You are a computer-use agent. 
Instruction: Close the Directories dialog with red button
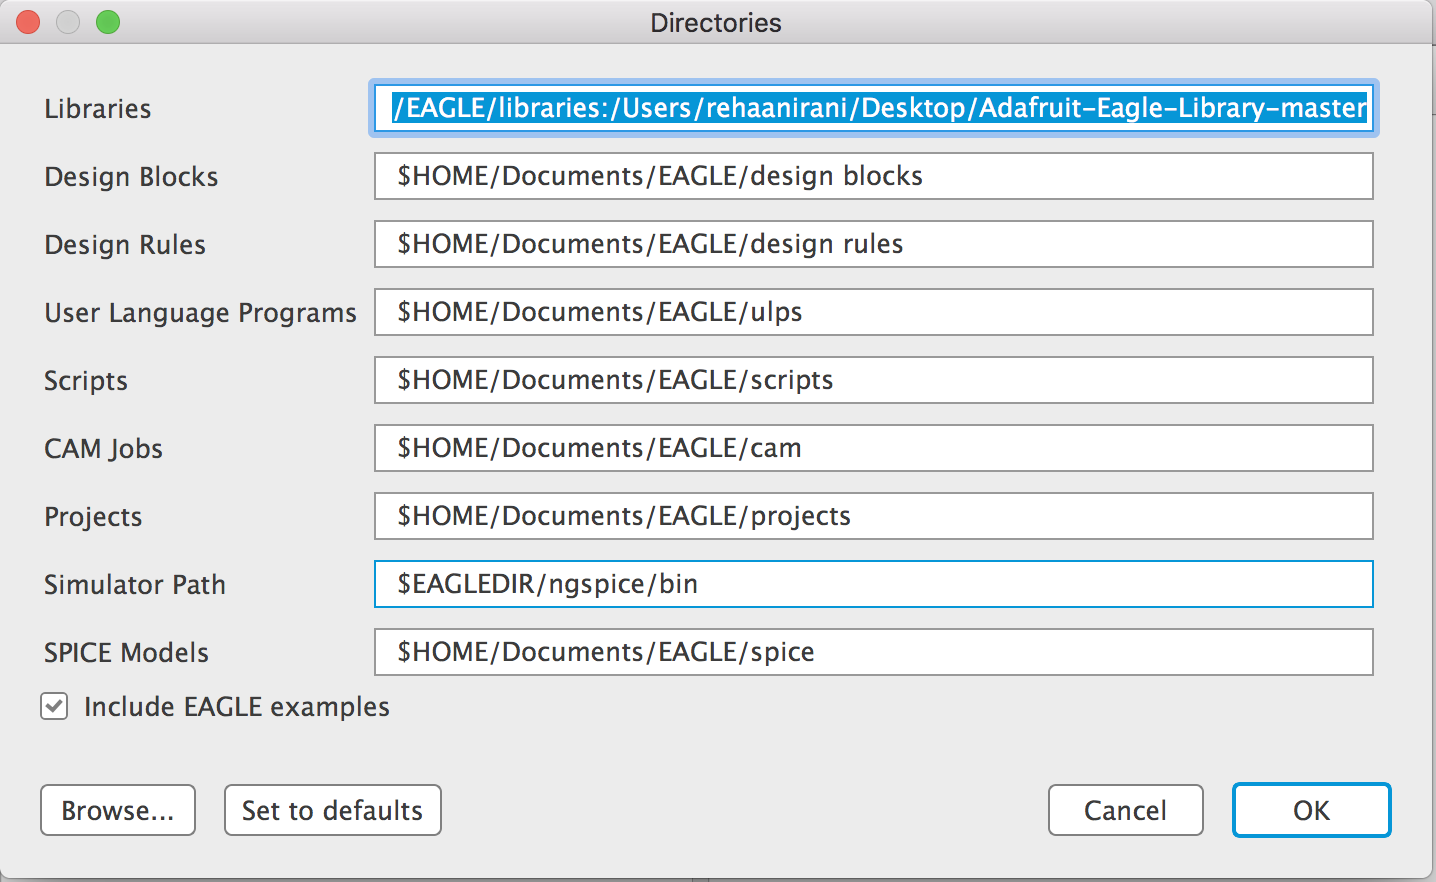27,21
